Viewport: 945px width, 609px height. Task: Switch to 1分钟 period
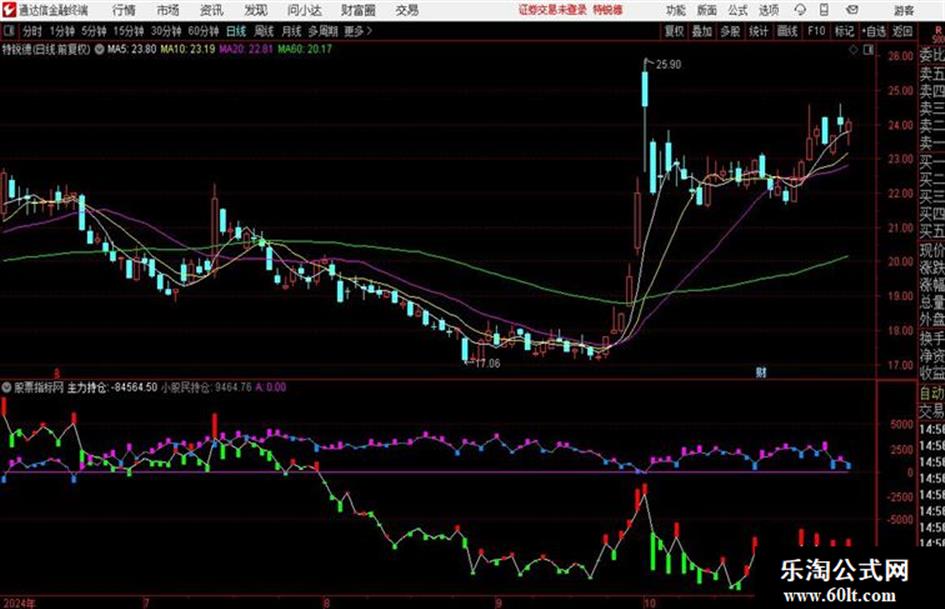62,31
